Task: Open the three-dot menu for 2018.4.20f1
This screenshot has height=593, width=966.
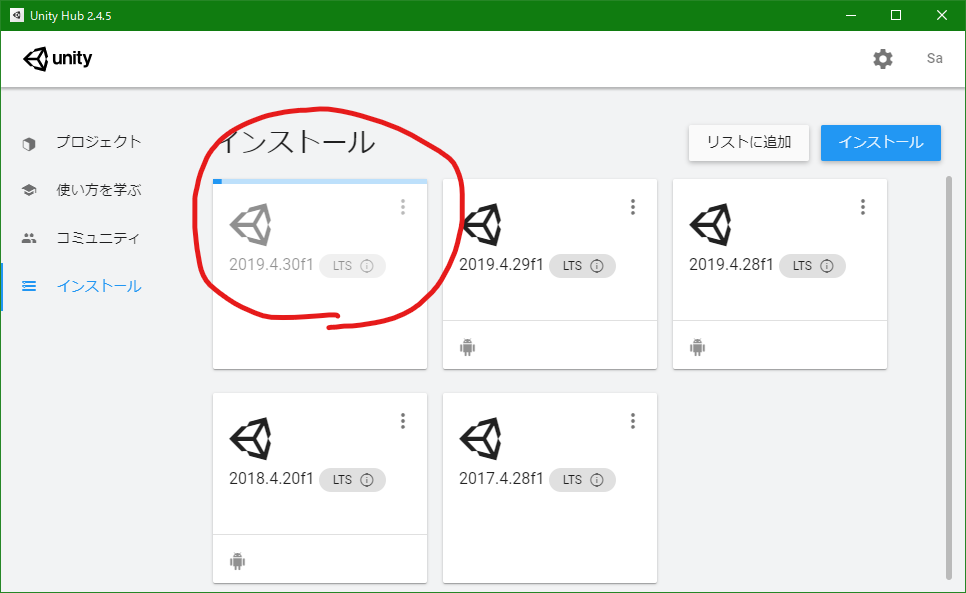Action: 403,421
